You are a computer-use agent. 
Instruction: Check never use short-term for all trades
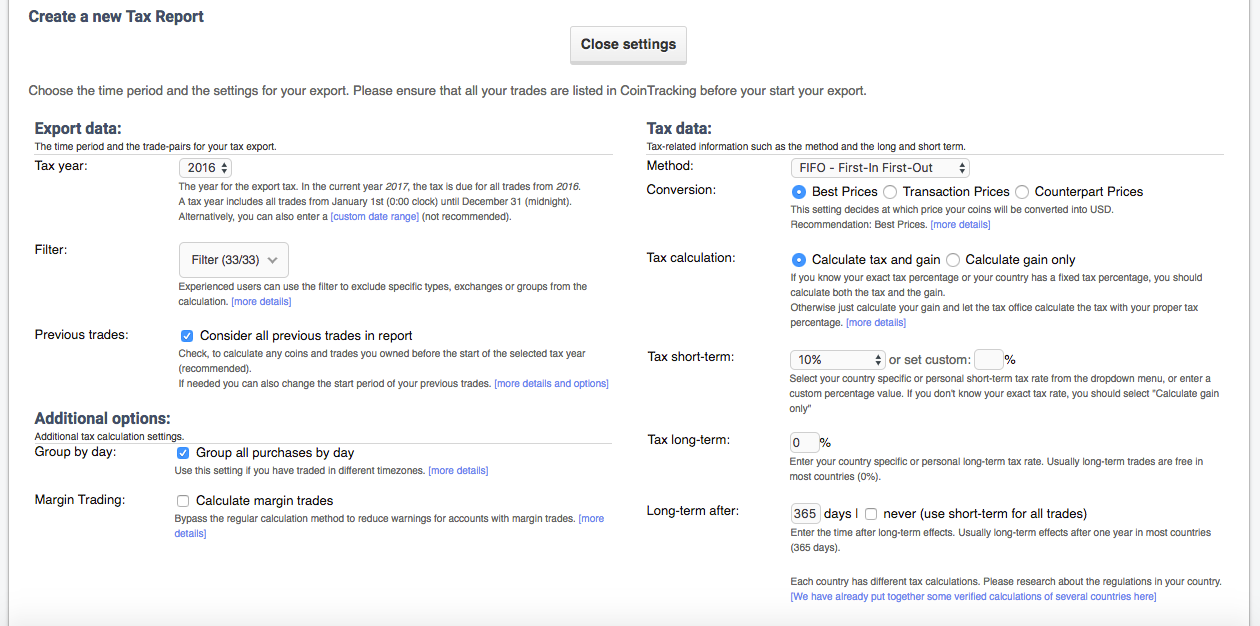coord(871,514)
